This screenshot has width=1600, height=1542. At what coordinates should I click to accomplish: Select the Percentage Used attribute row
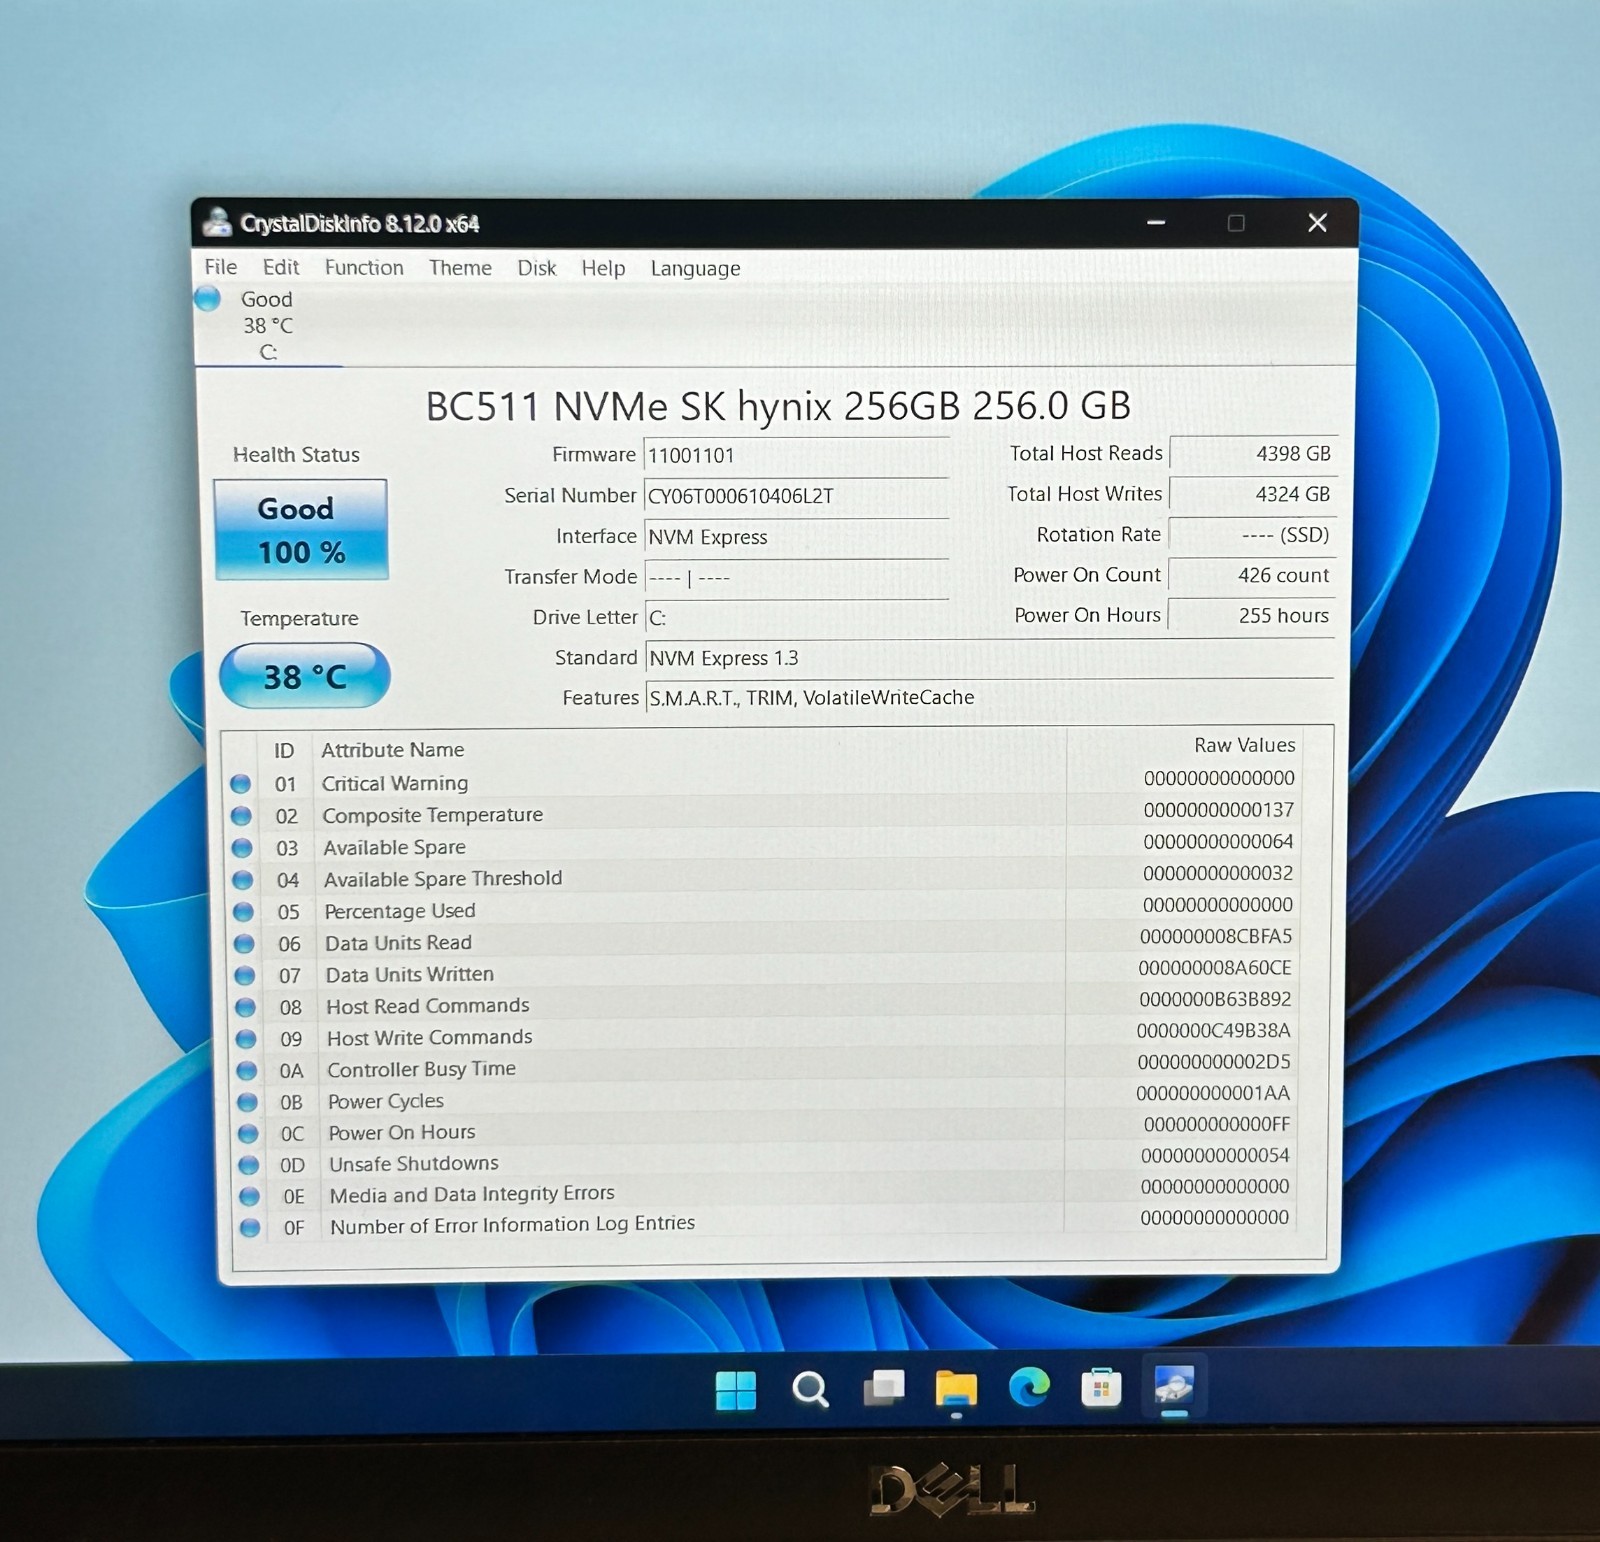pyautogui.click(x=765, y=908)
